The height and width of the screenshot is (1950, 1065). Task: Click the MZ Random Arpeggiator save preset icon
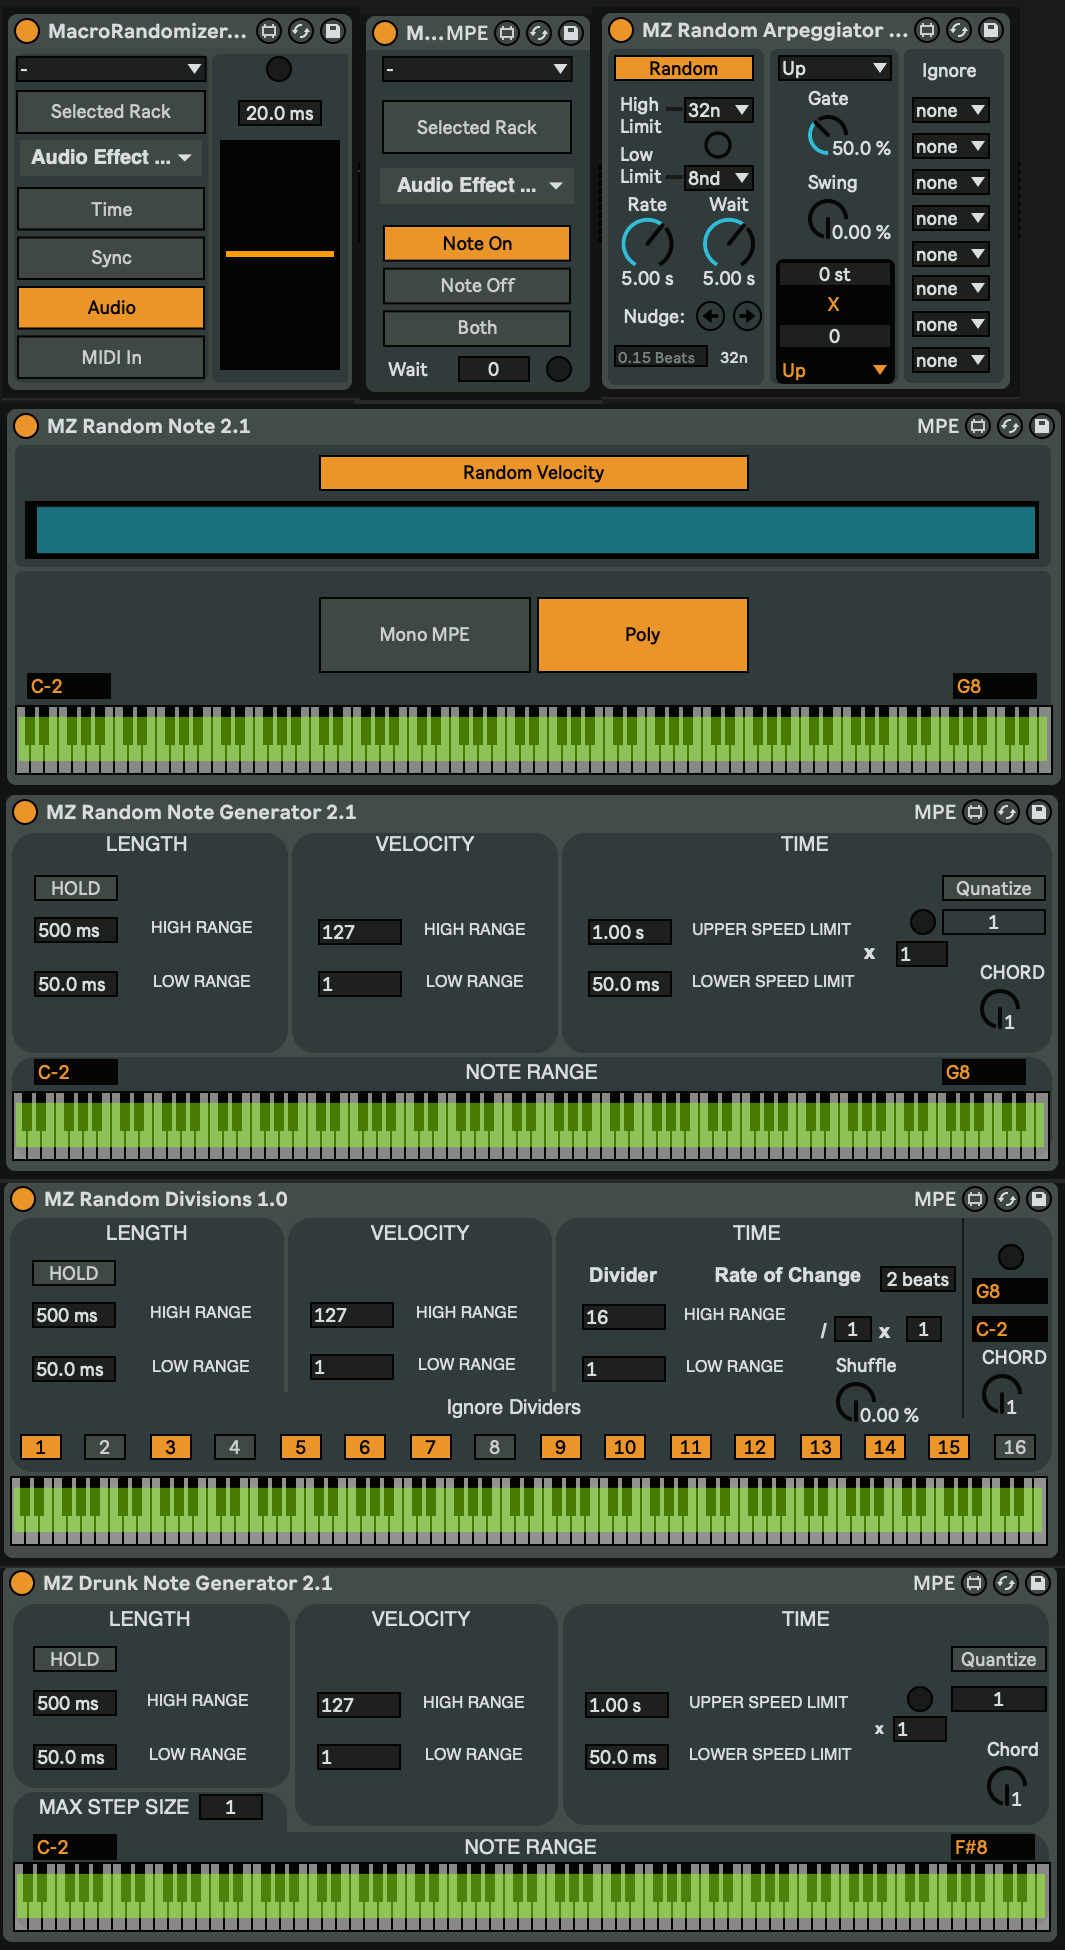click(x=990, y=30)
